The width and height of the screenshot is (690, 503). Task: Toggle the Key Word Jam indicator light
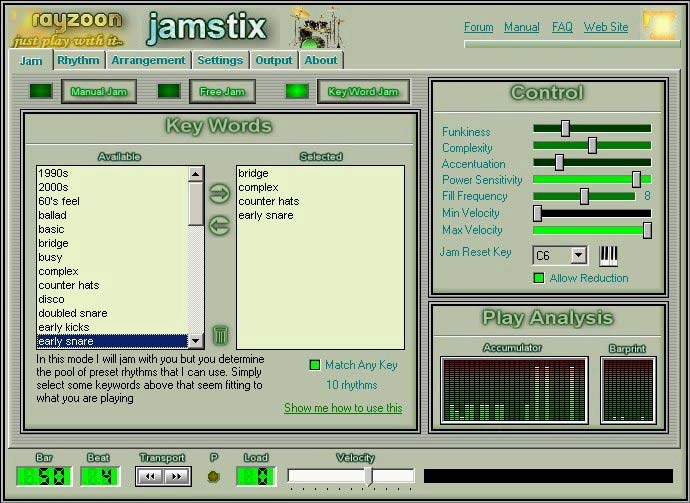[x=297, y=91]
